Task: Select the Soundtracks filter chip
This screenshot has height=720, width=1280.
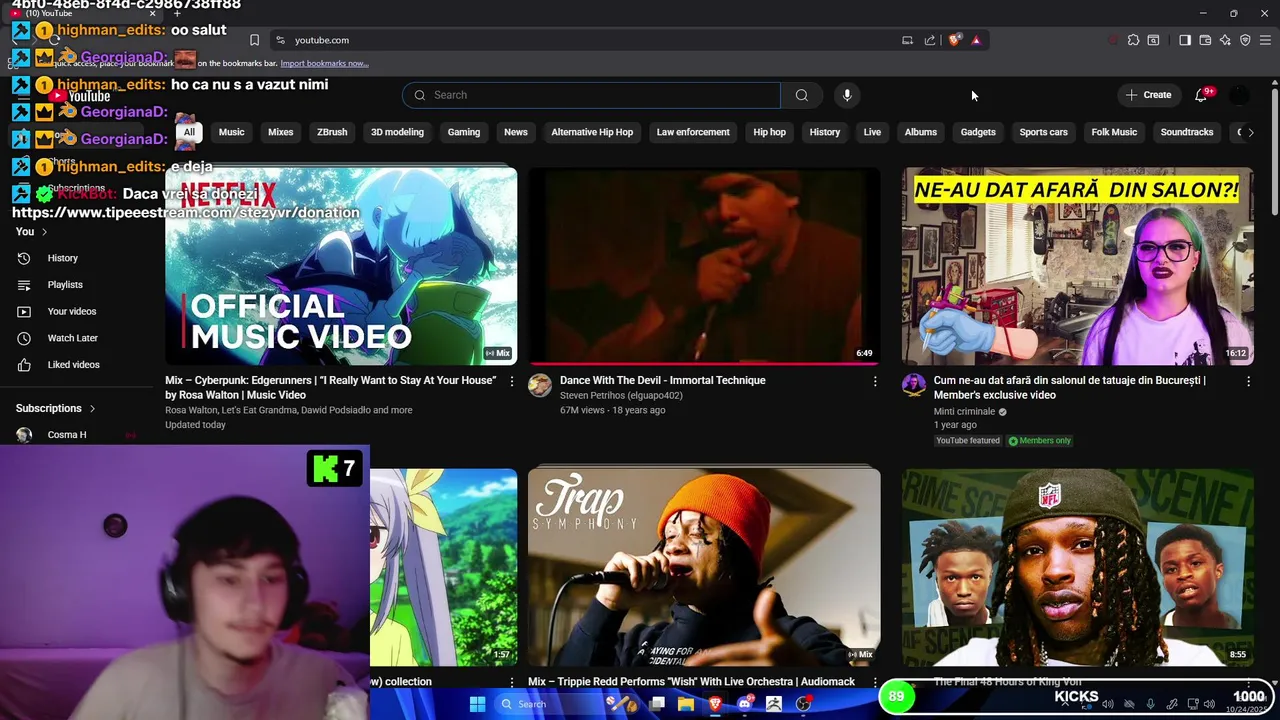Action: [x=1187, y=132]
